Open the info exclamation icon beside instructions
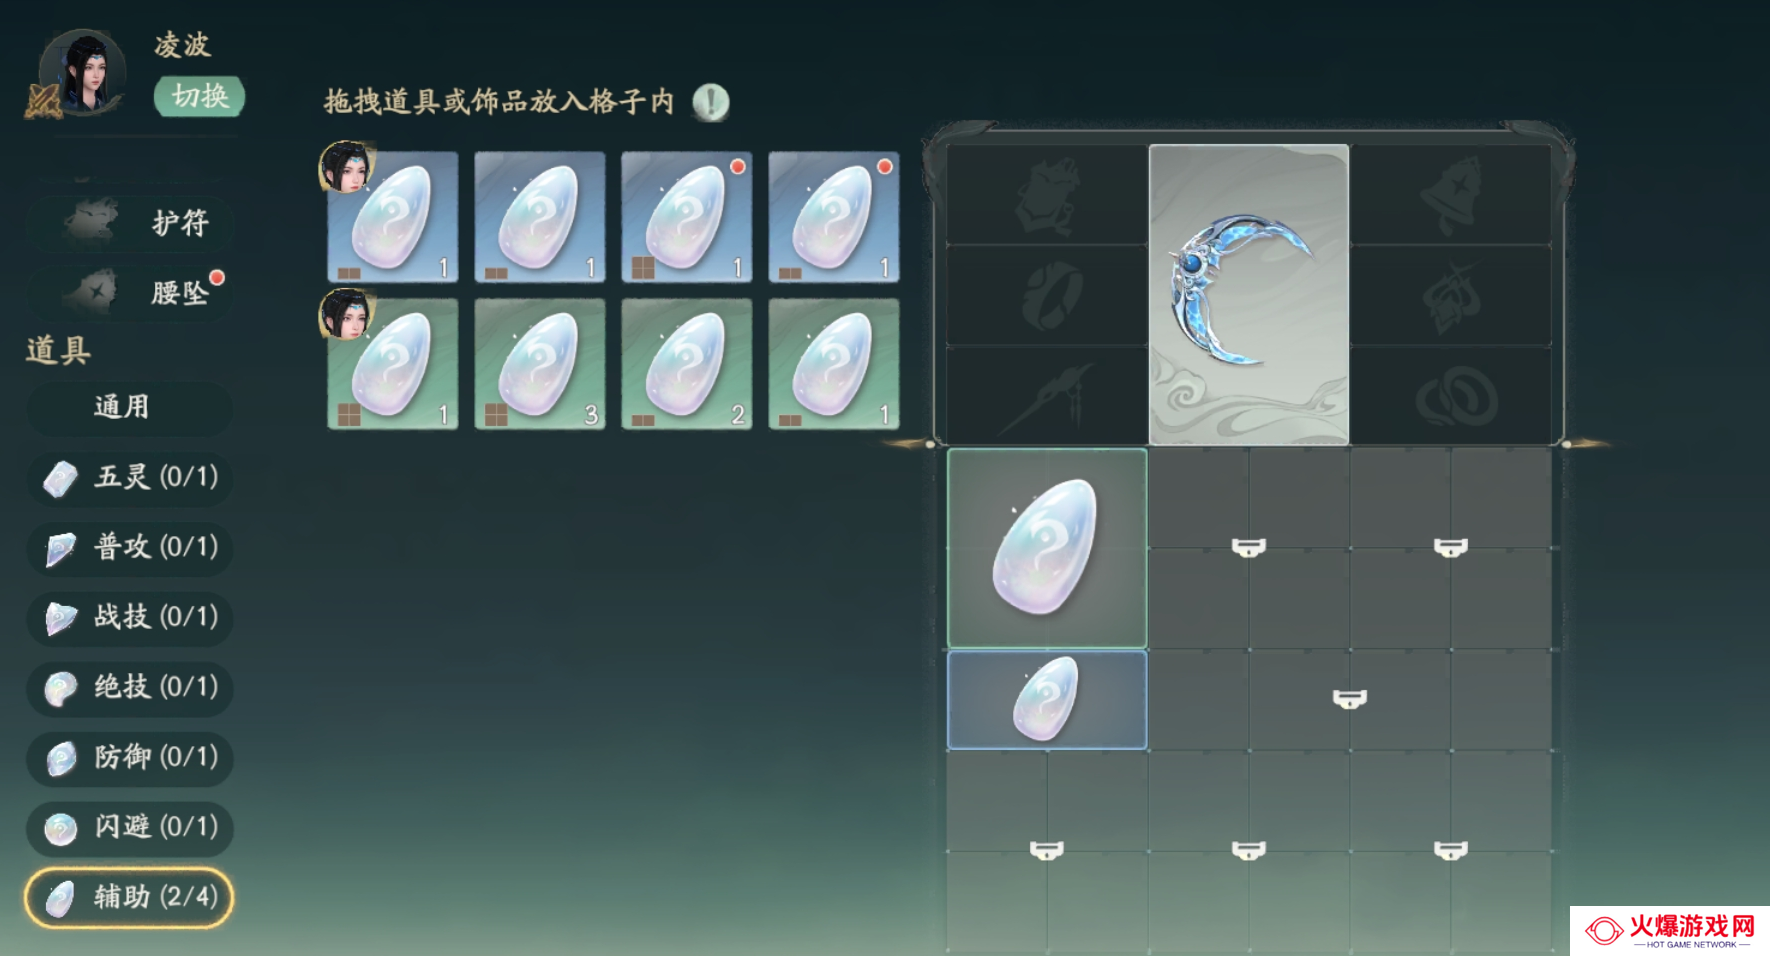 (711, 102)
